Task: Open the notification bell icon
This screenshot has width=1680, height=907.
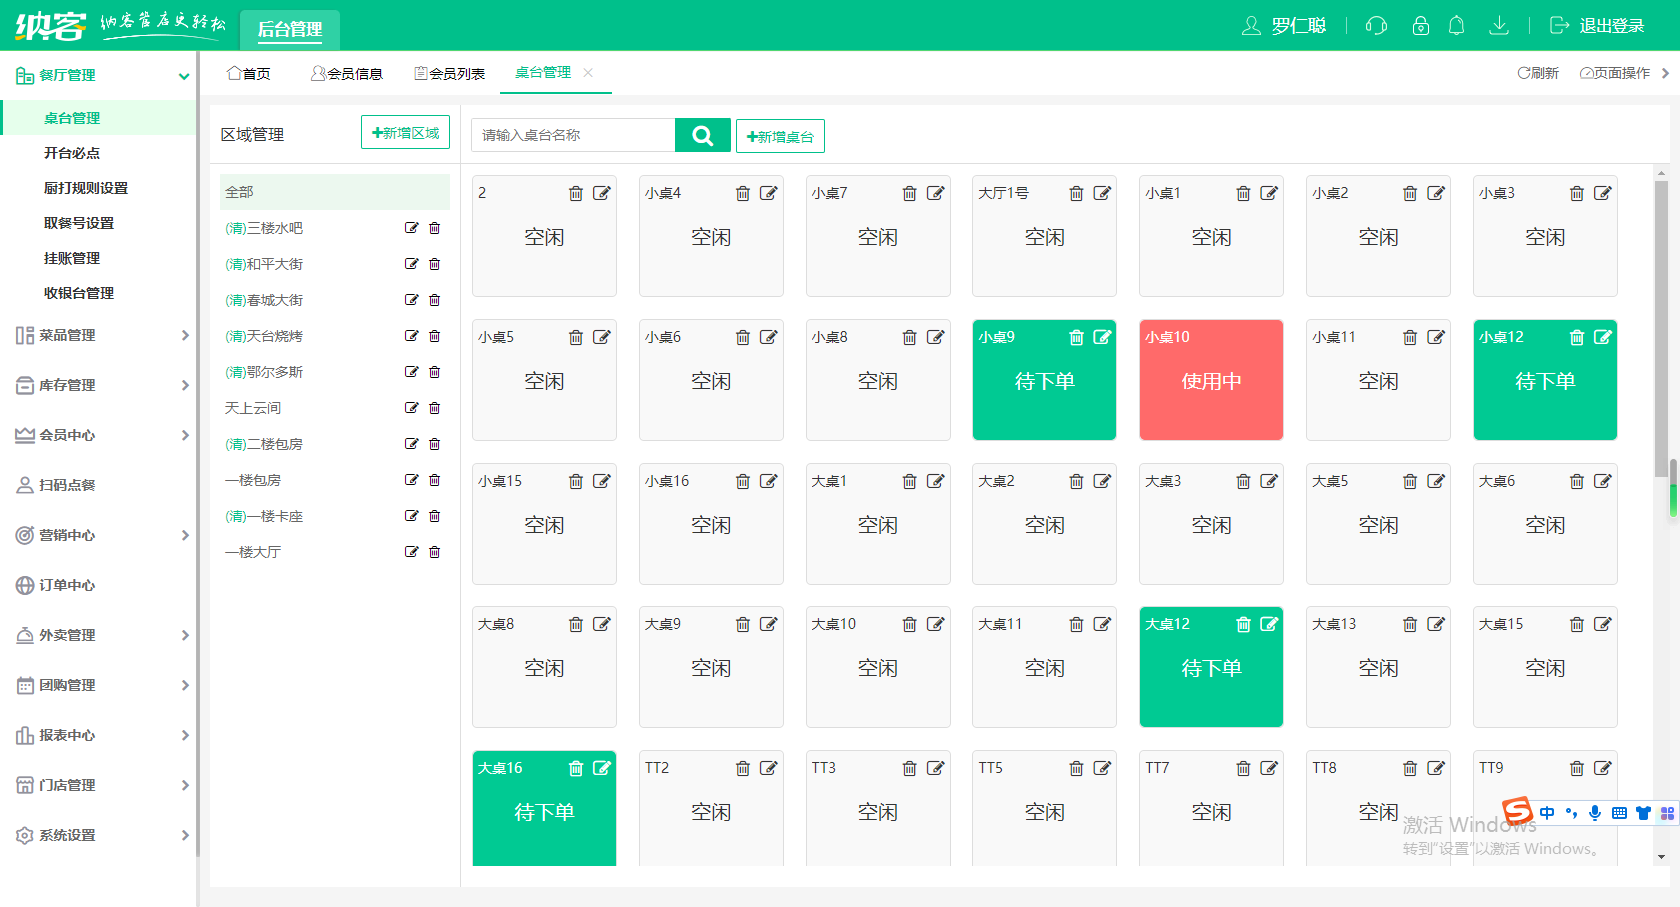Action: [x=1456, y=26]
